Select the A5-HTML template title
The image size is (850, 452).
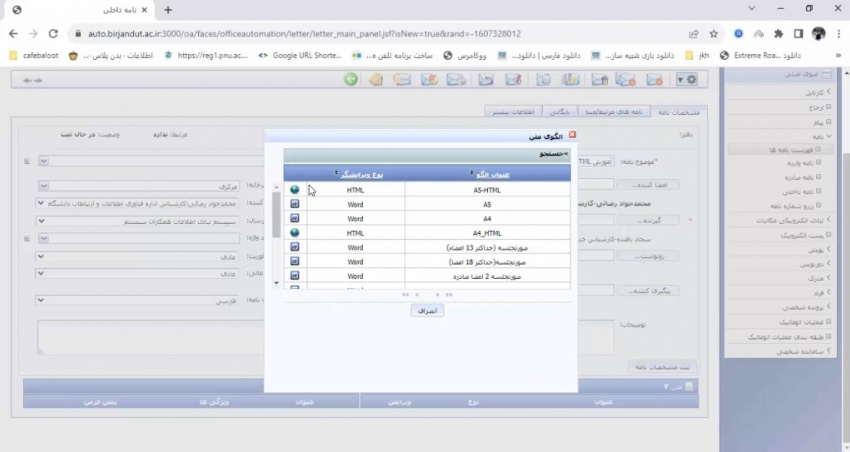pos(487,190)
